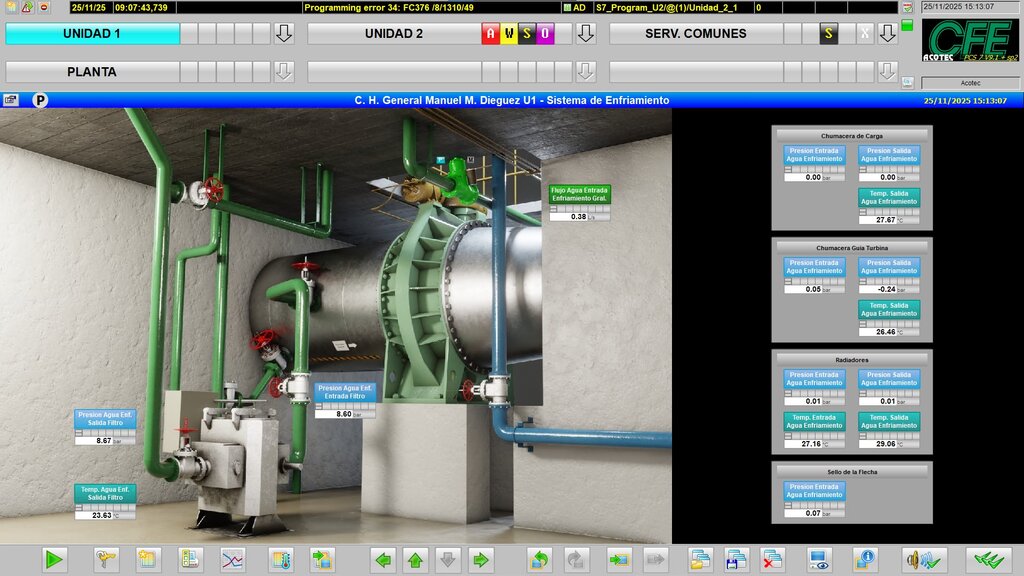Expand the down arrow beside SERV. COMUNES
The image size is (1024, 576).
pyautogui.click(x=888, y=33)
